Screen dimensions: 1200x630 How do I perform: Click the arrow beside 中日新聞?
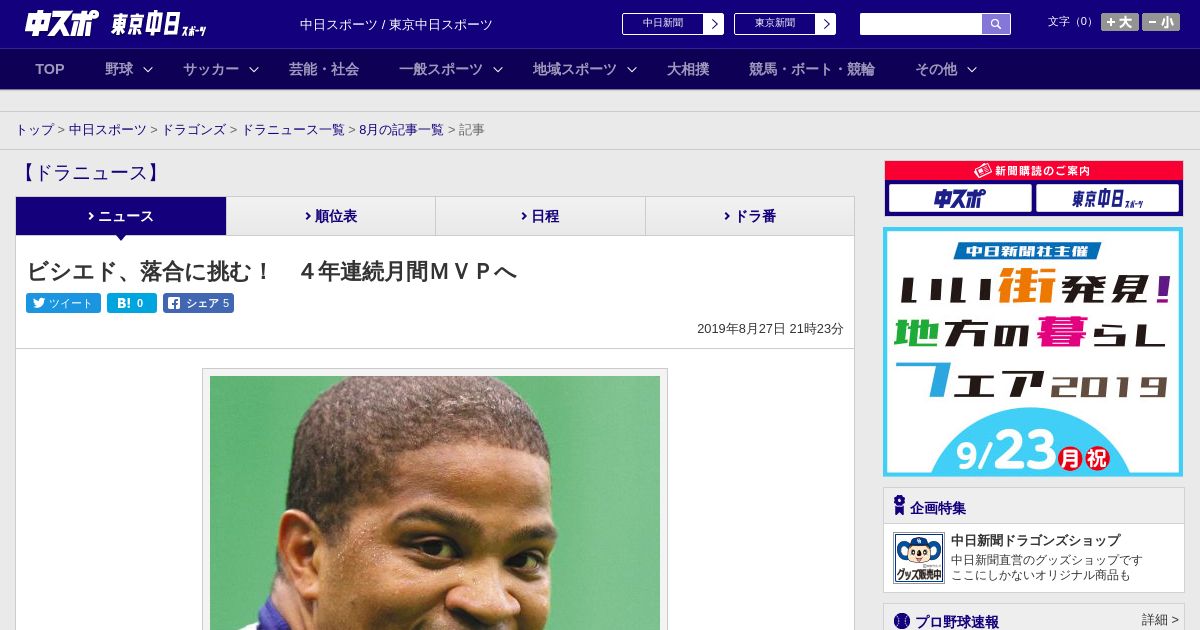tap(714, 24)
